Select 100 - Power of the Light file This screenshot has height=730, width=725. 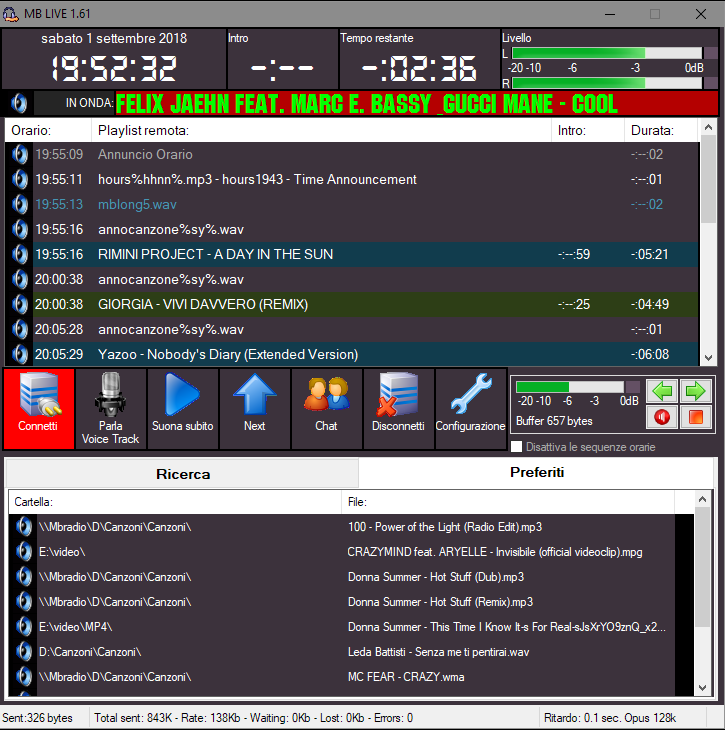point(445,527)
